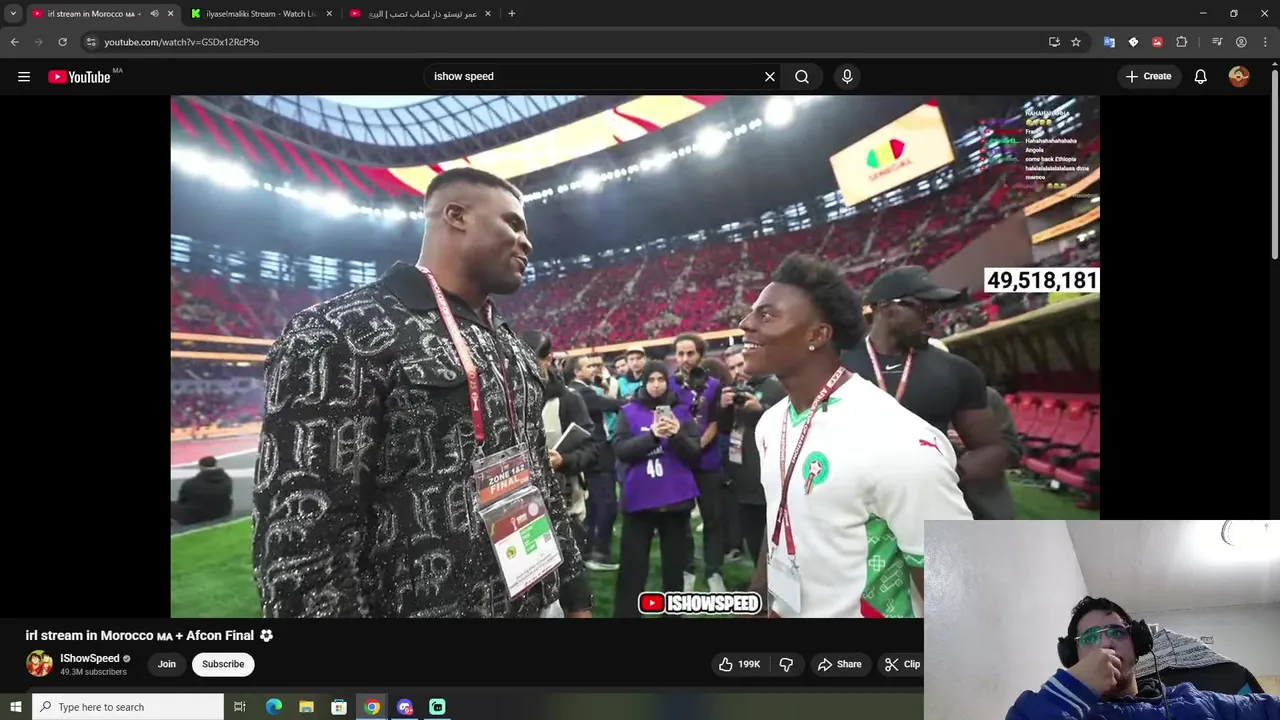The image size is (1280, 720).
Task: Open the red image extension
Action: point(1157,42)
